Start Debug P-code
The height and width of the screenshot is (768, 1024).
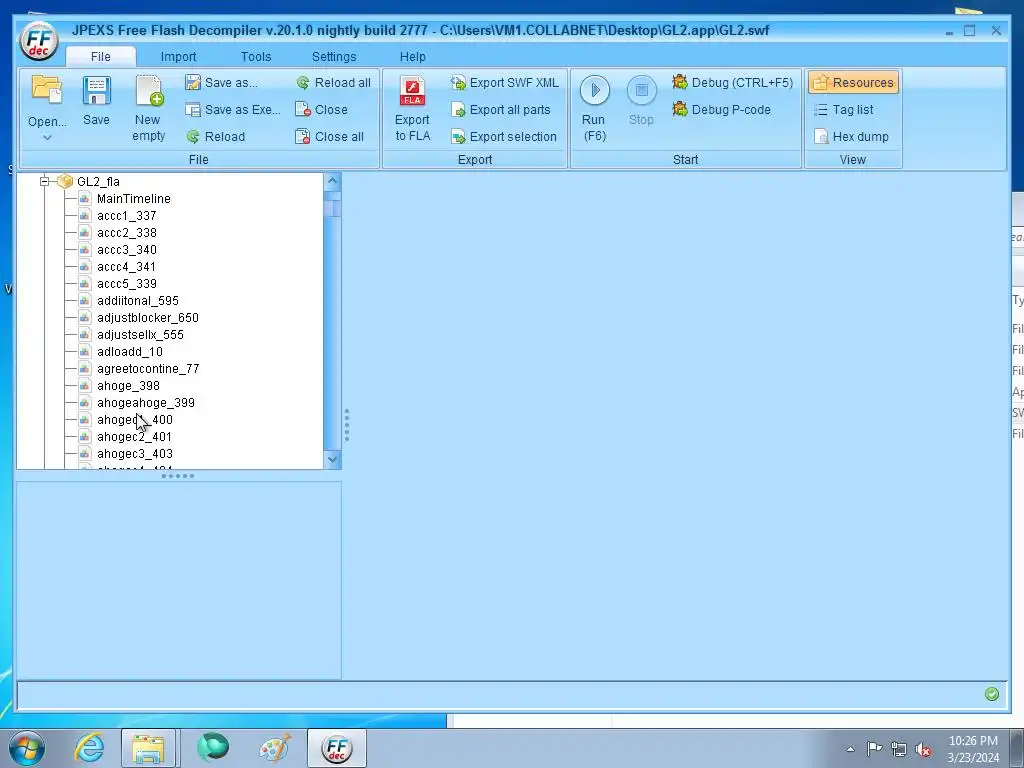tap(721, 110)
